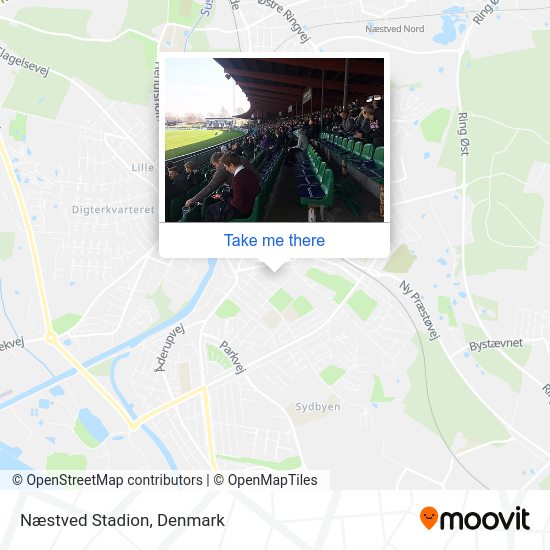Image resolution: width=550 pixels, height=550 pixels.
Task: Click the Take me there link
Action: click(274, 241)
